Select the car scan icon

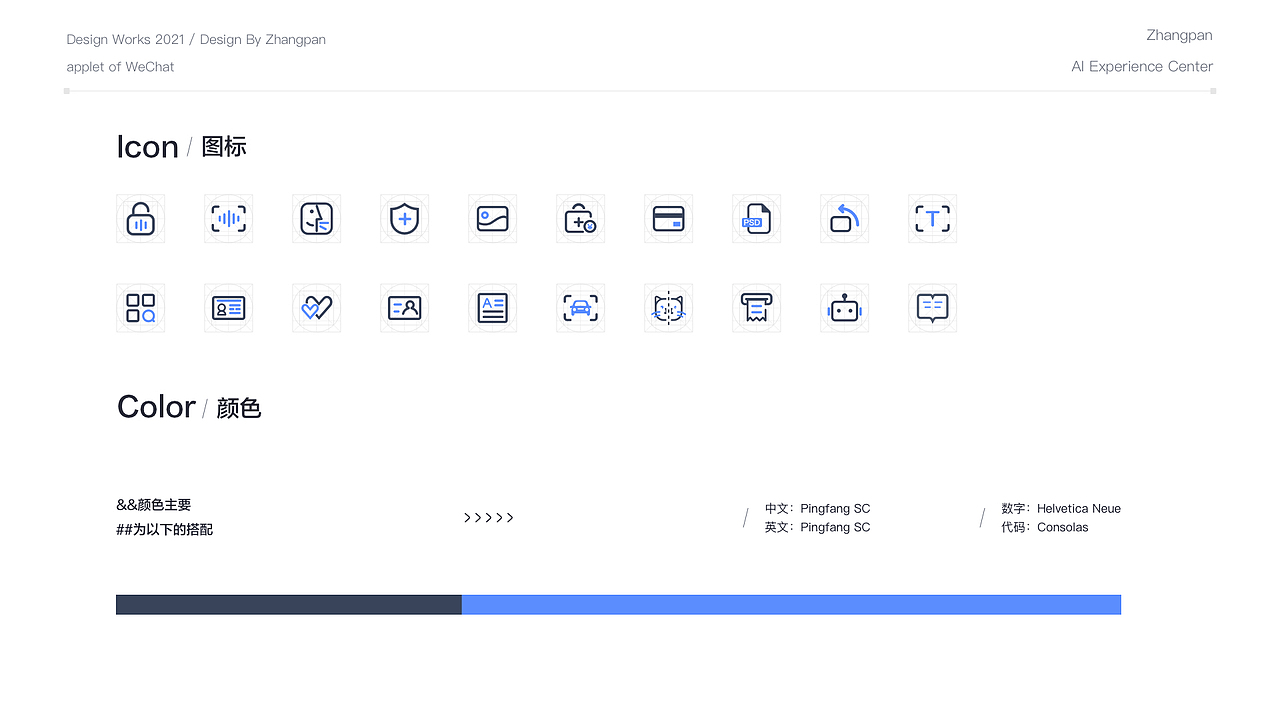(580, 308)
